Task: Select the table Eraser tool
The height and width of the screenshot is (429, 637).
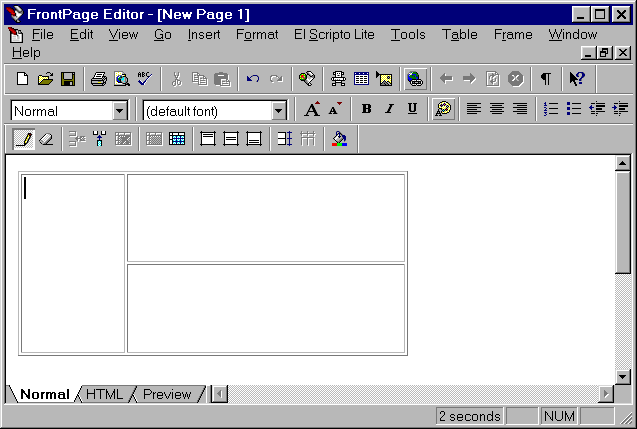Action: pyautogui.click(x=47, y=139)
